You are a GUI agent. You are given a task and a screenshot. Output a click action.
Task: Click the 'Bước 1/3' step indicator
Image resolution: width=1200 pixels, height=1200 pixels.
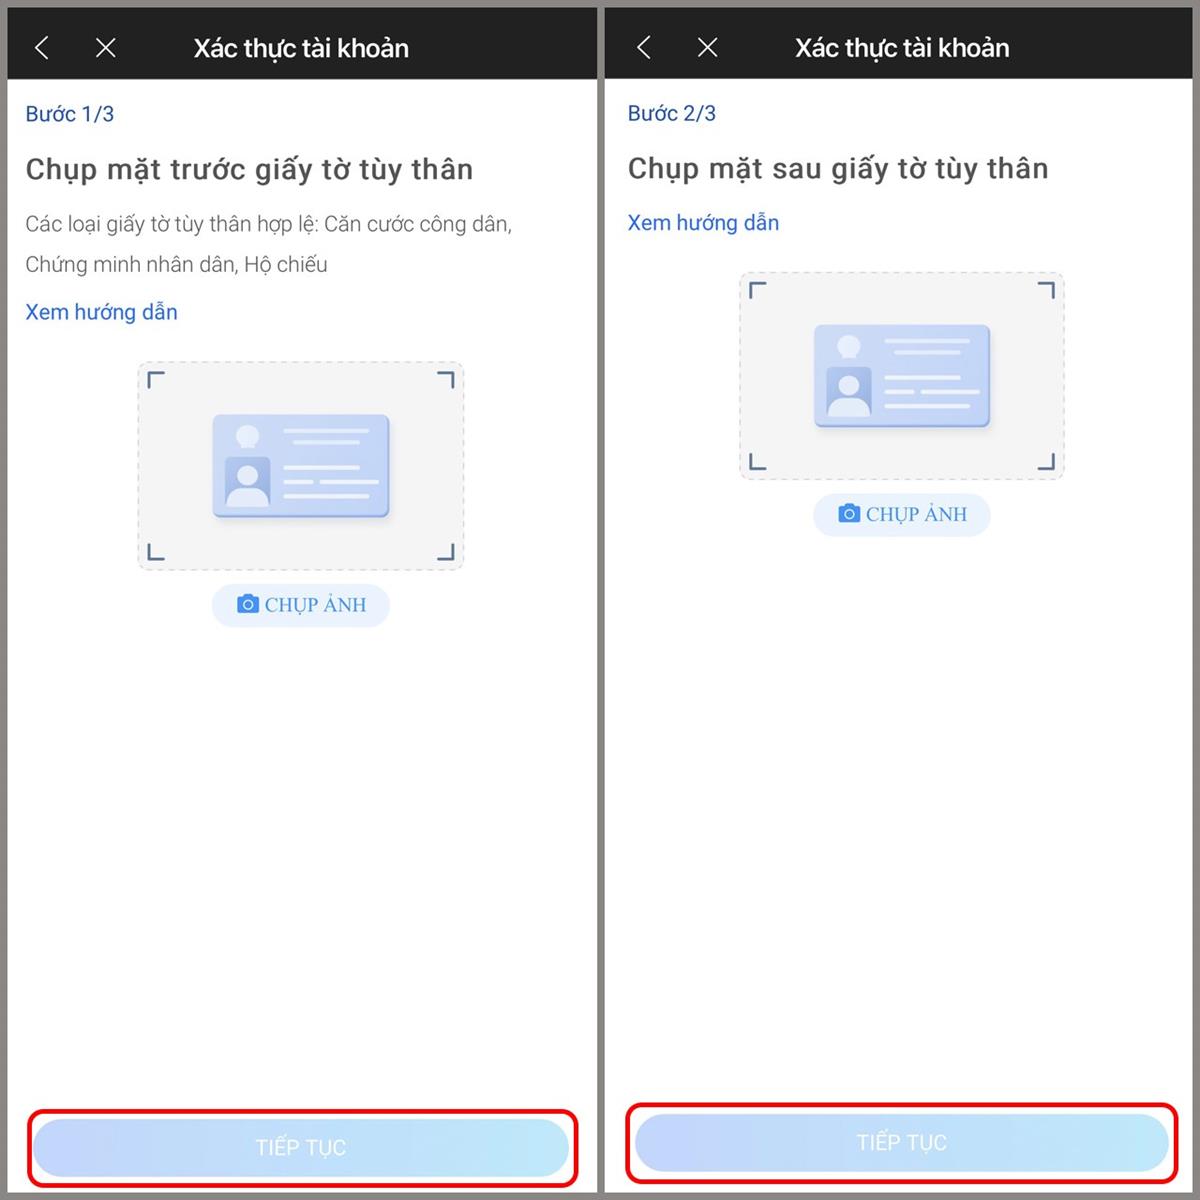coord(70,114)
